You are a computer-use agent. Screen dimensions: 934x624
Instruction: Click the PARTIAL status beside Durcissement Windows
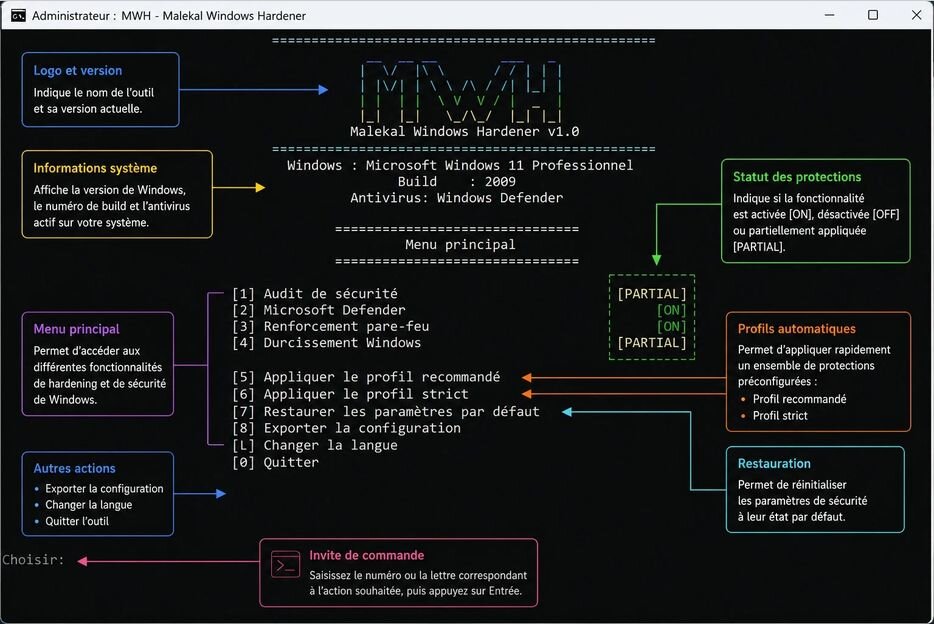pos(652,342)
